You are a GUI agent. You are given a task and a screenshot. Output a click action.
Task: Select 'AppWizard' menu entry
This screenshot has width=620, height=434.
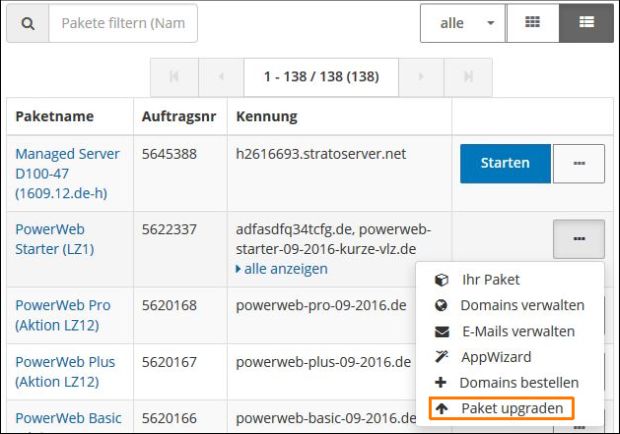click(x=510, y=357)
